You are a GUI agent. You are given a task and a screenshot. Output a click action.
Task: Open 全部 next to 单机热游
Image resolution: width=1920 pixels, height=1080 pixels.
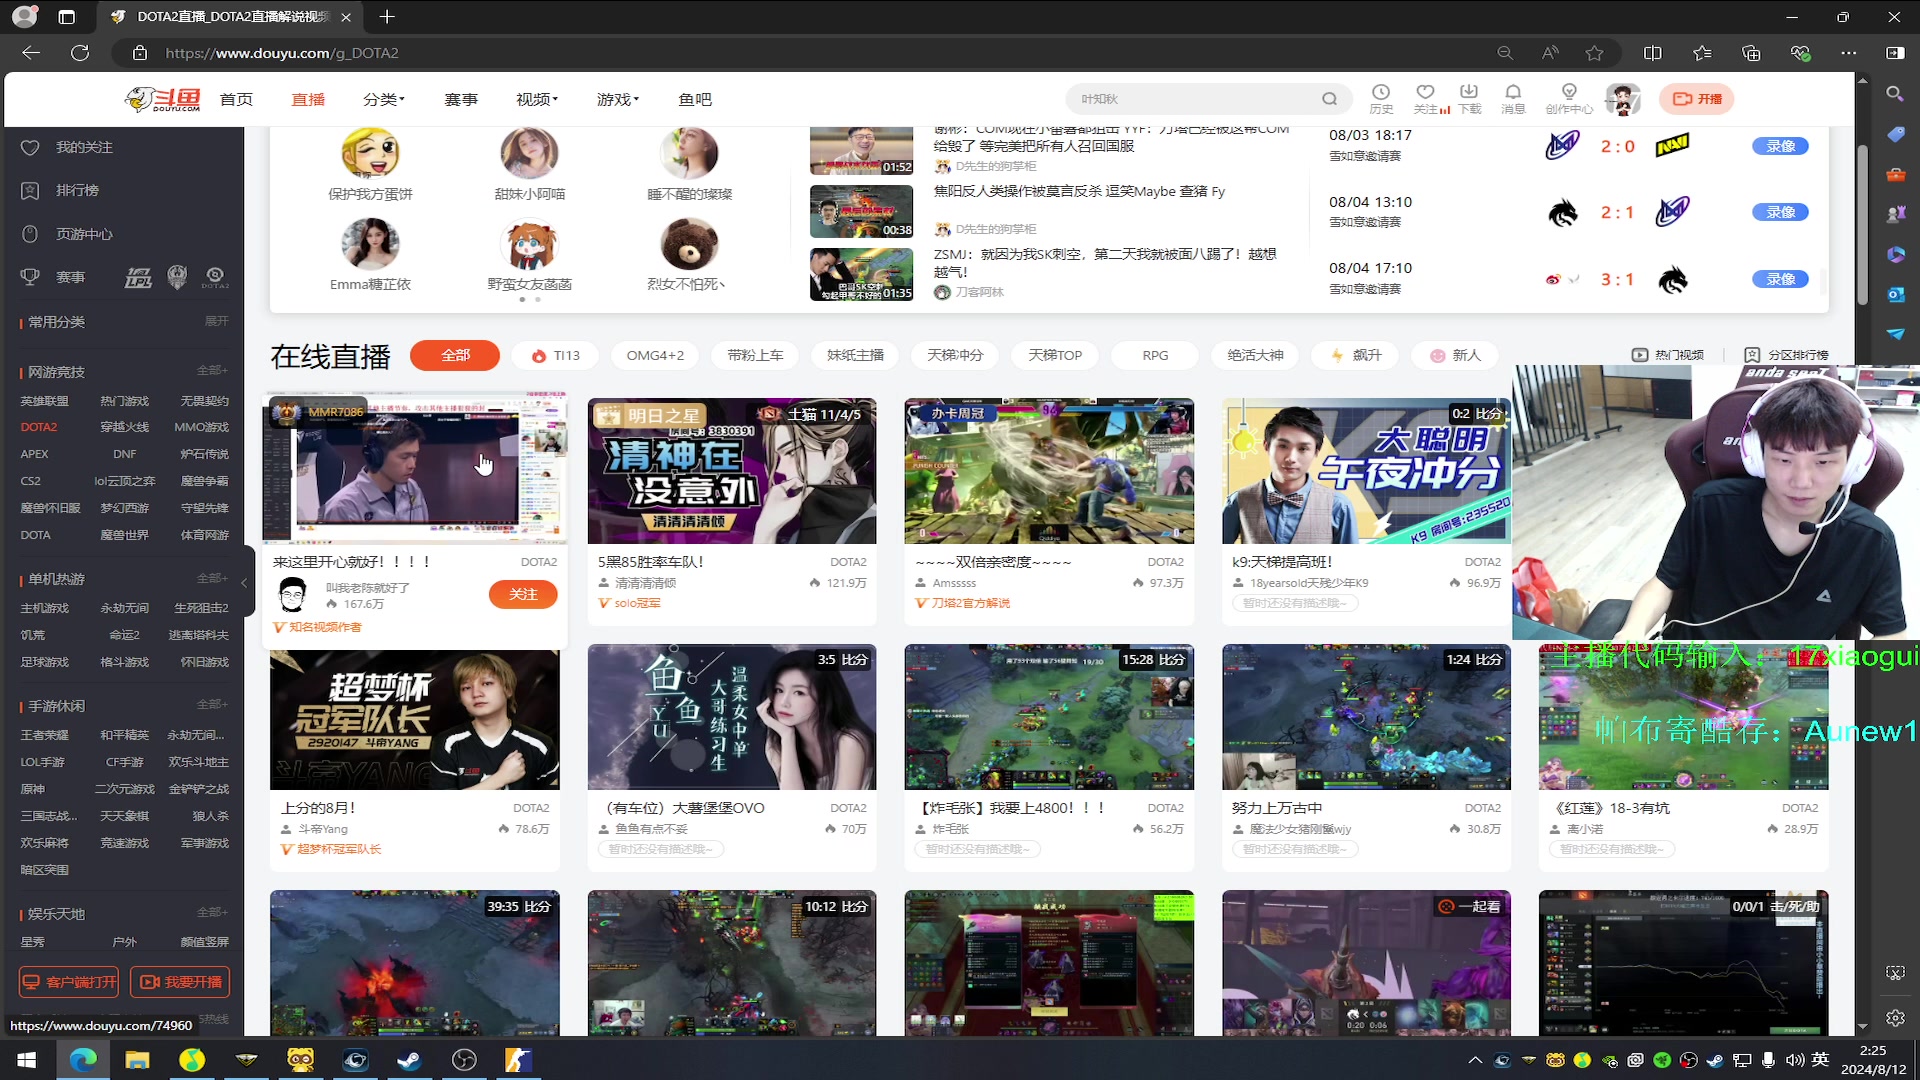pyautogui.click(x=212, y=578)
